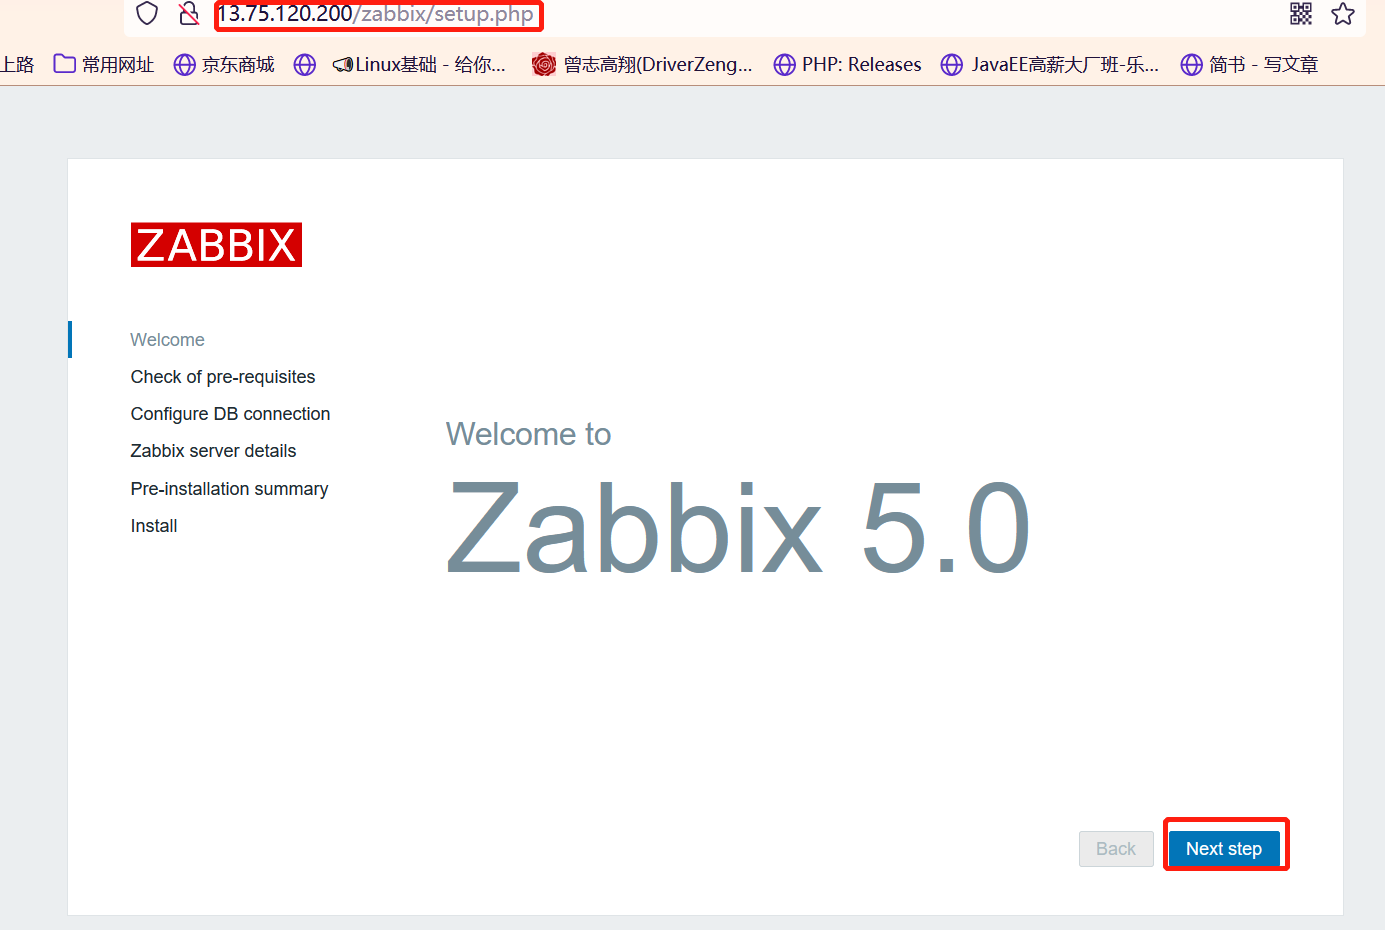Click the Zabbix 5.0 title text
The width and height of the screenshot is (1385, 930).
[738, 527]
